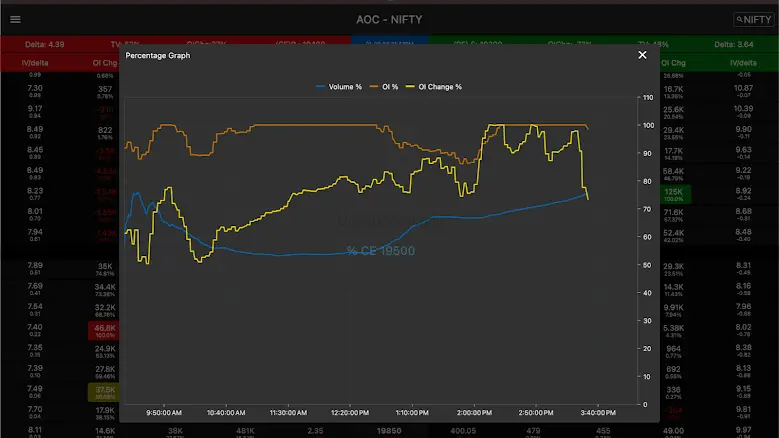Select the 32.2K OI Chg cell
Screen dimensions: 779x438
tap(105, 310)
